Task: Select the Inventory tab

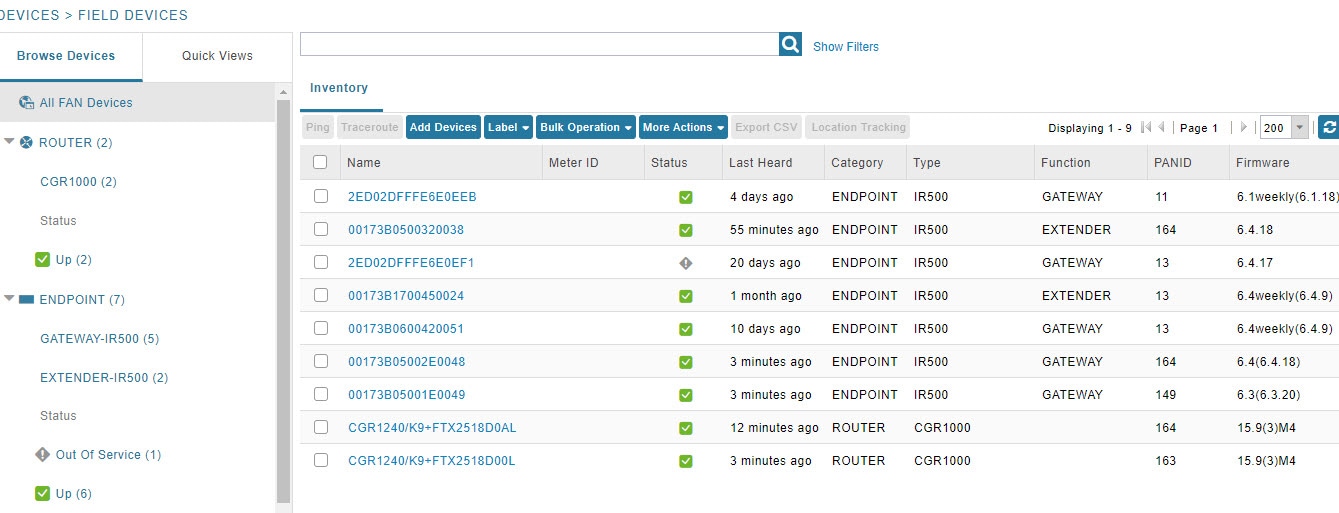Action: [339, 88]
